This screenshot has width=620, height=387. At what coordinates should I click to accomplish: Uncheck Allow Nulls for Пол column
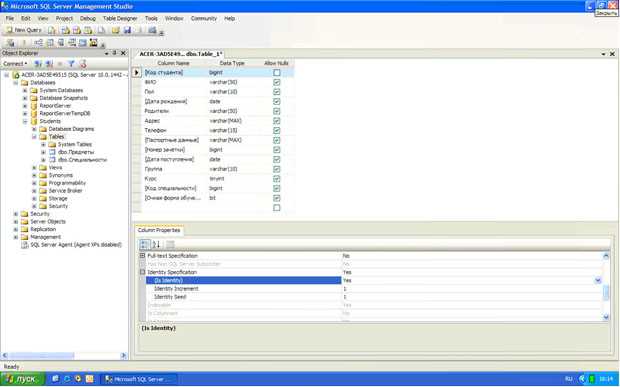pos(277,92)
